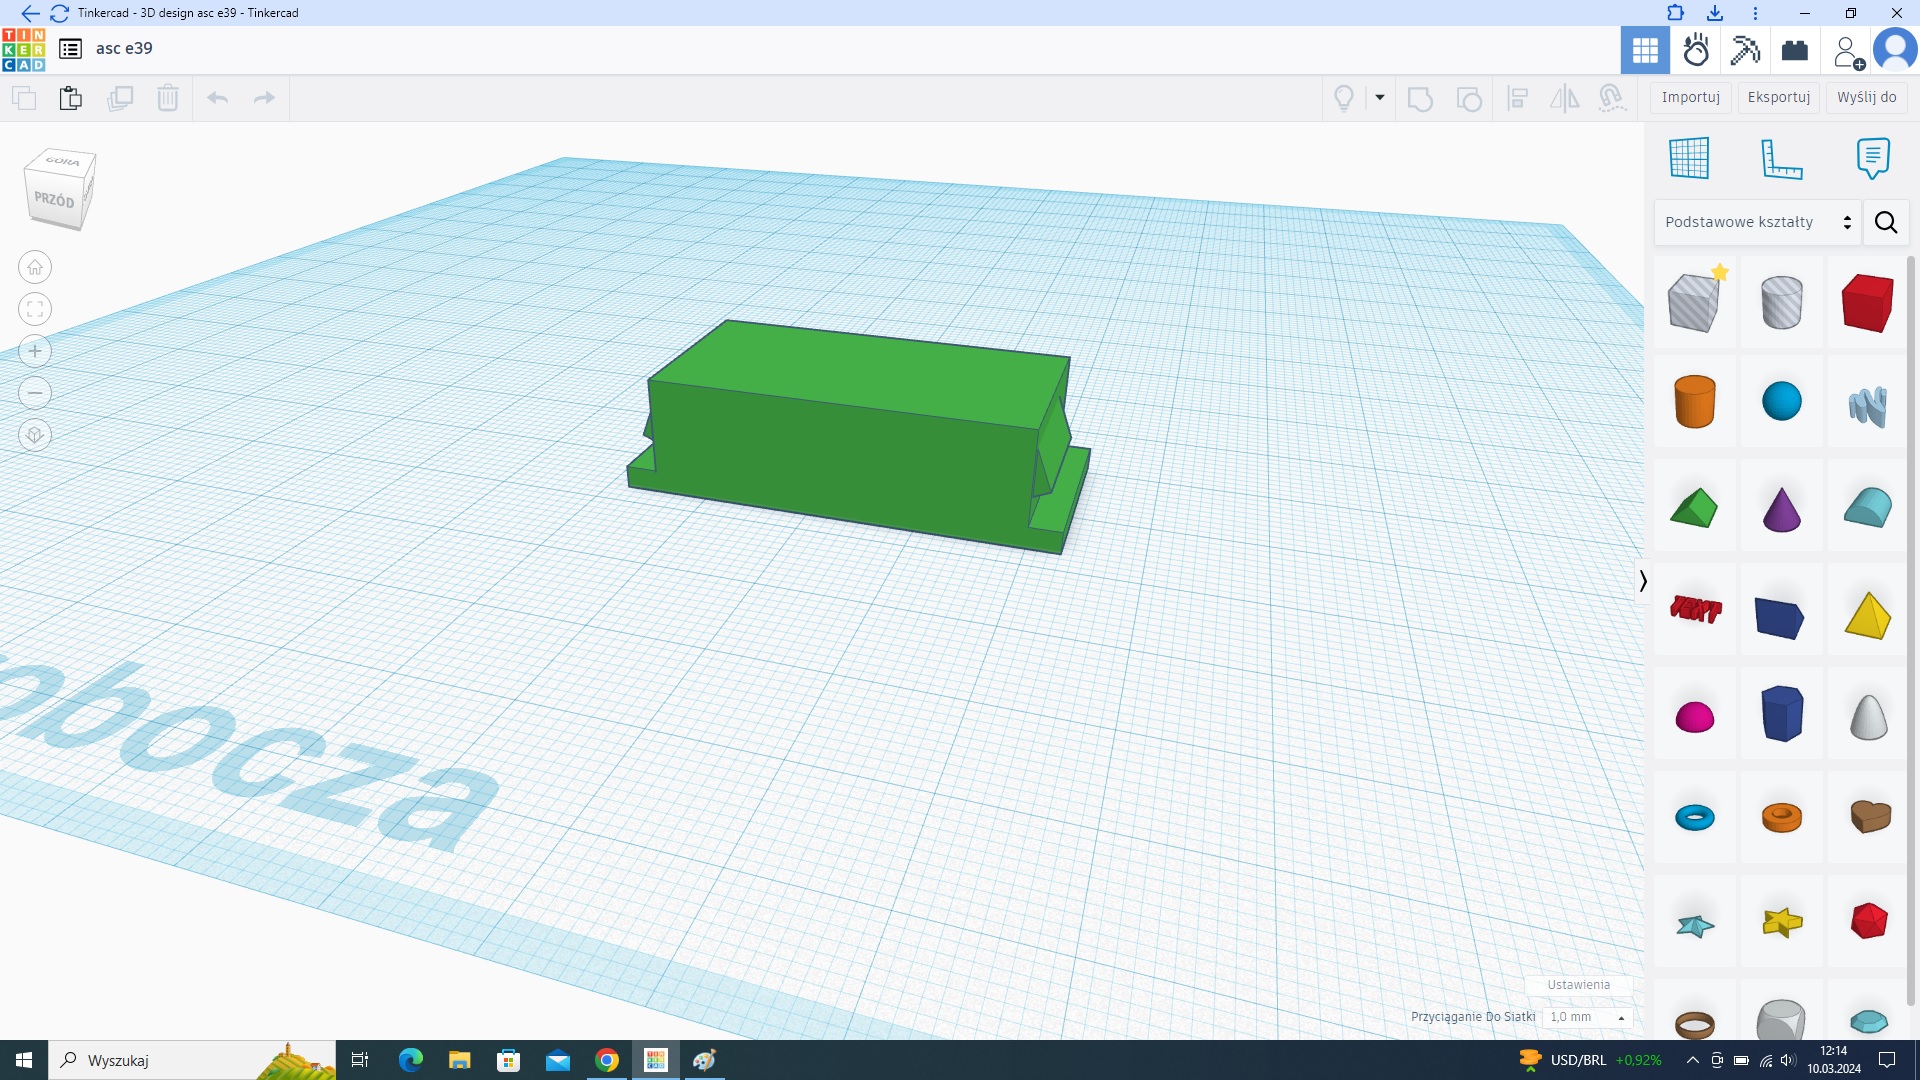
Task: Toggle between flat and perspective view
Action: (35, 435)
